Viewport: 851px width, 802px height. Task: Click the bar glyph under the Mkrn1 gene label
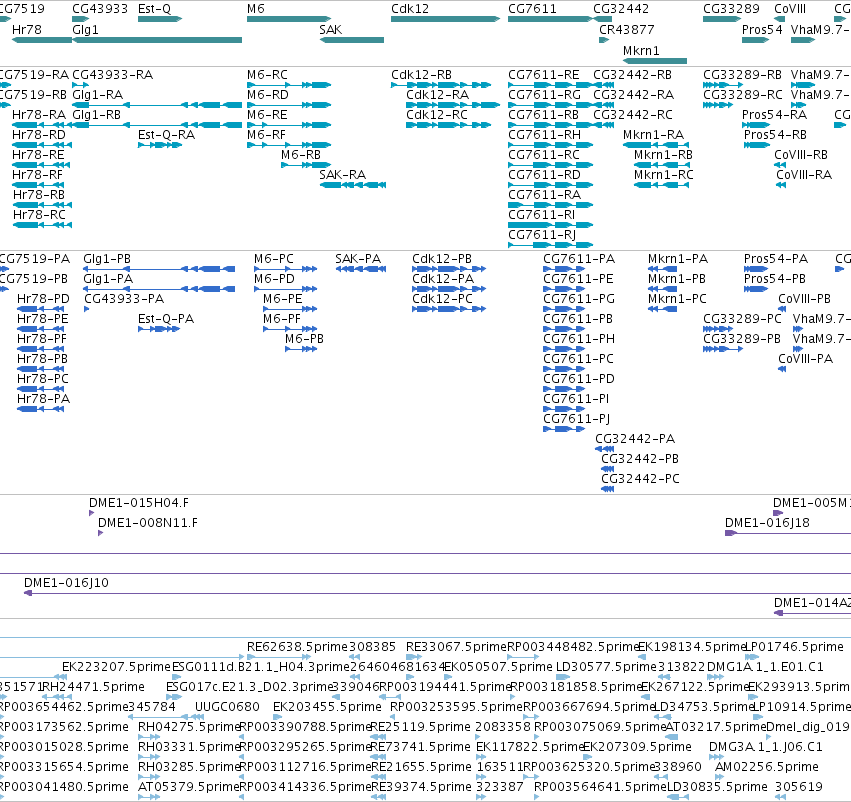[x=655, y=61]
